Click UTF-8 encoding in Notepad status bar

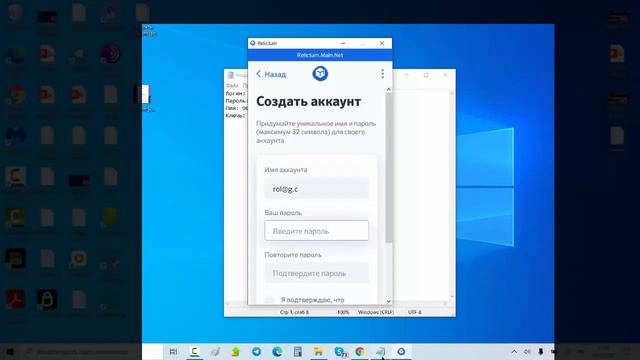(415, 312)
